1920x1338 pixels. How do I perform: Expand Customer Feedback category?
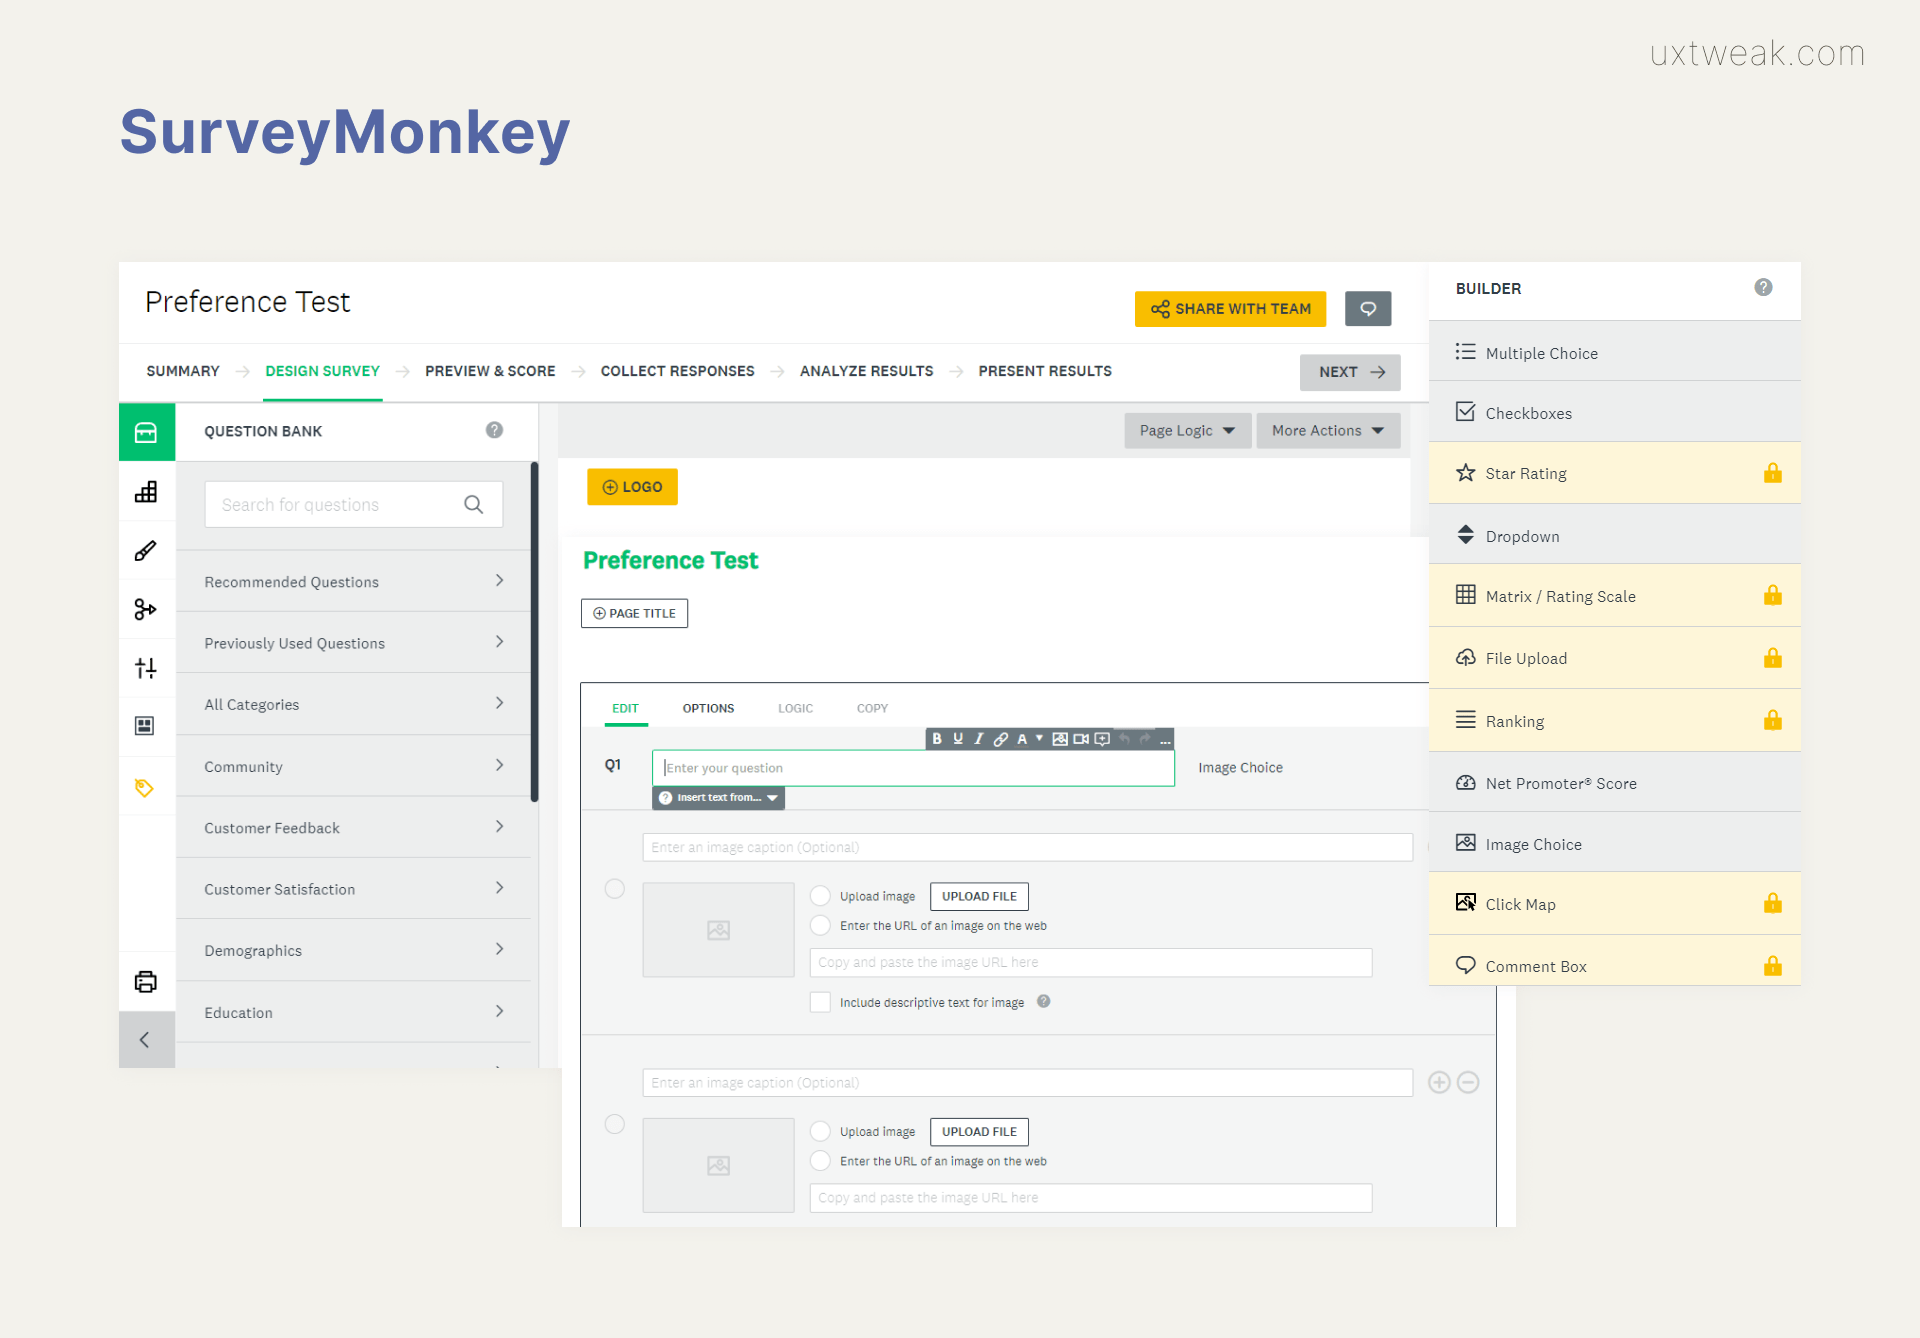(x=353, y=827)
